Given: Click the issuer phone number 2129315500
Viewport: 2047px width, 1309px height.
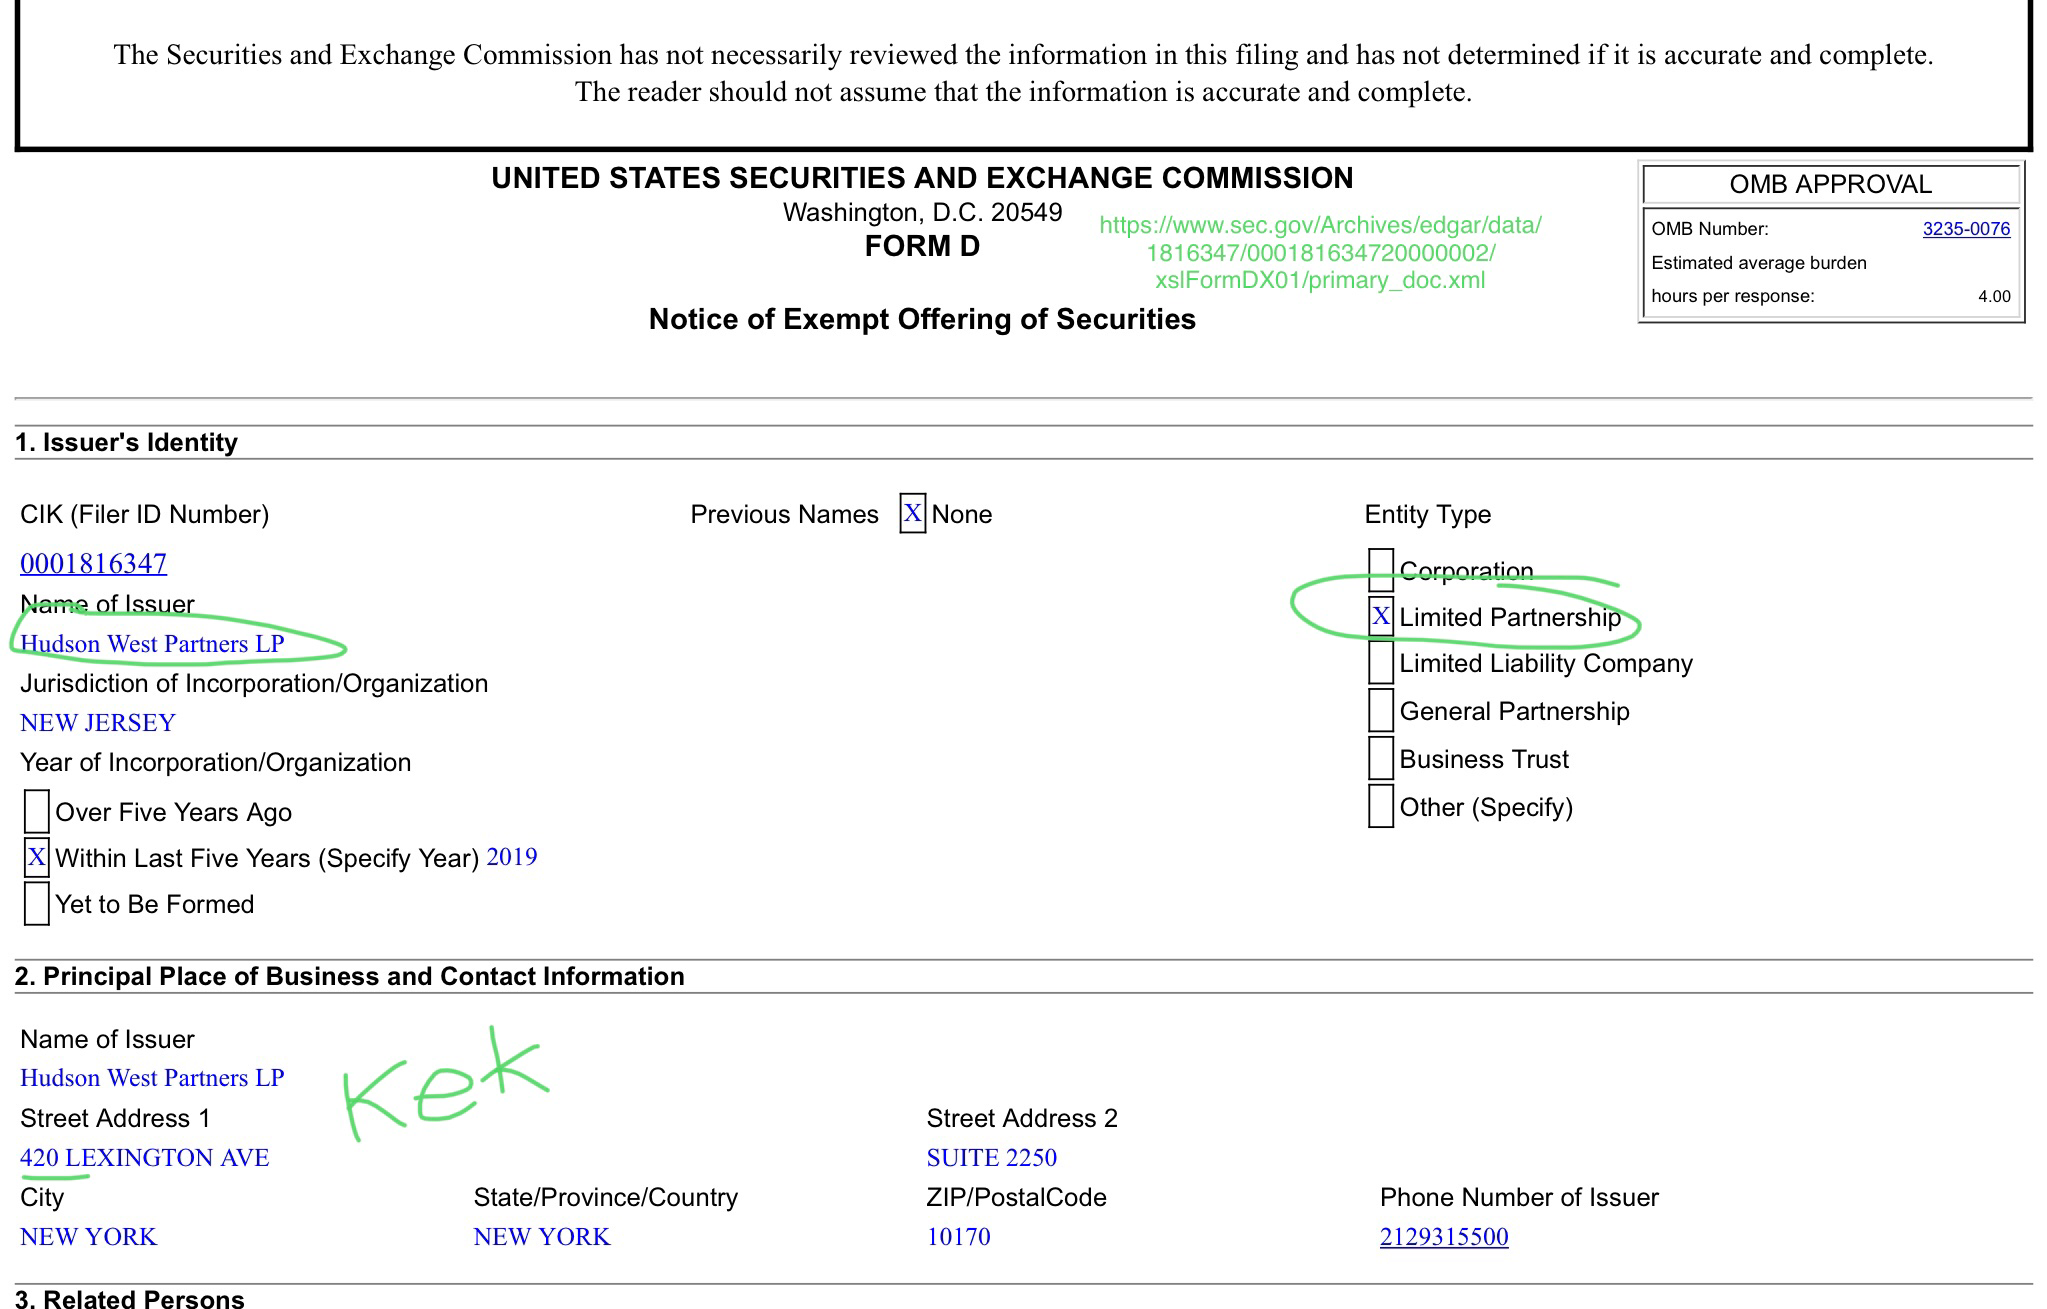Looking at the screenshot, I should pyautogui.click(x=1443, y=1237).
